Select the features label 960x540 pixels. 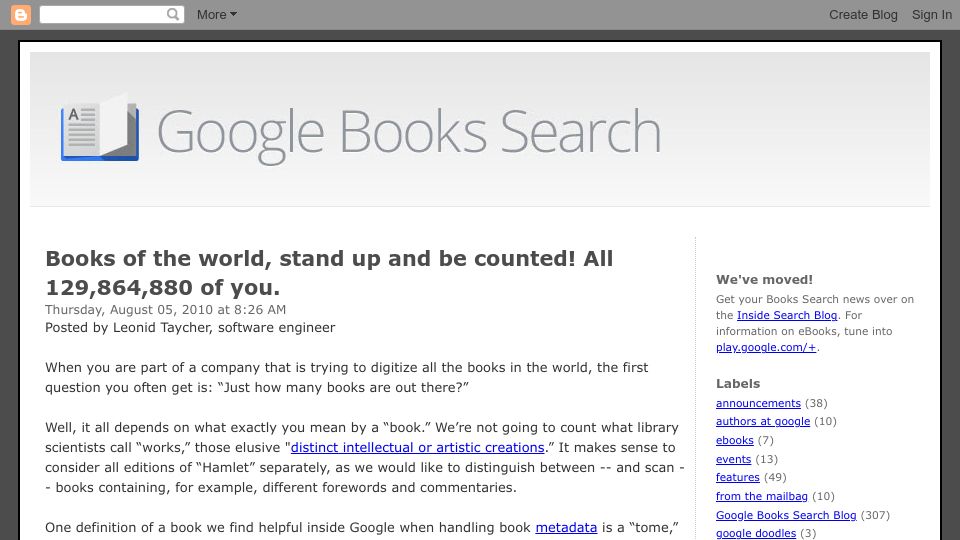738,477
